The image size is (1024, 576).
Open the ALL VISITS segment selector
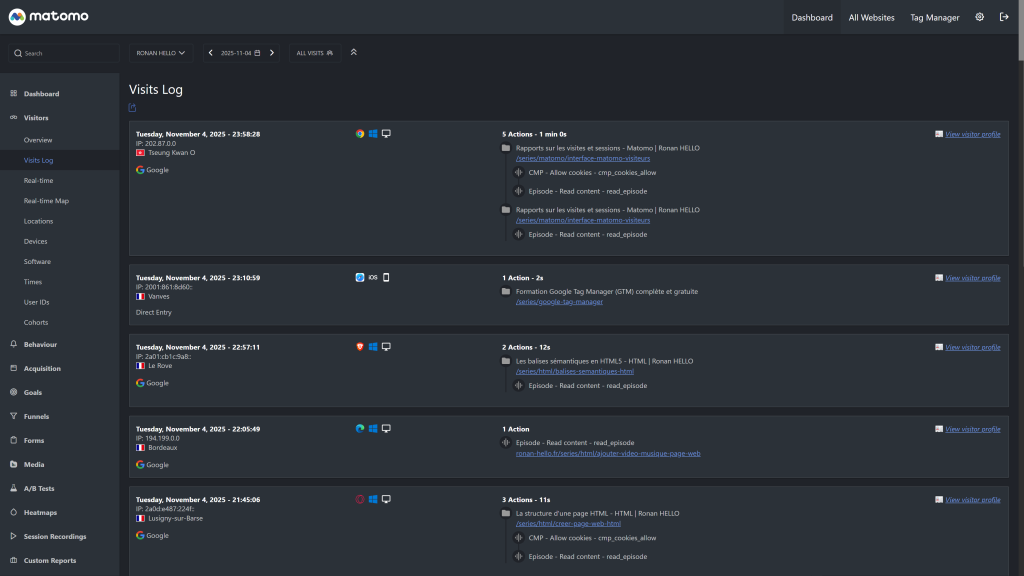coord(315,53)
